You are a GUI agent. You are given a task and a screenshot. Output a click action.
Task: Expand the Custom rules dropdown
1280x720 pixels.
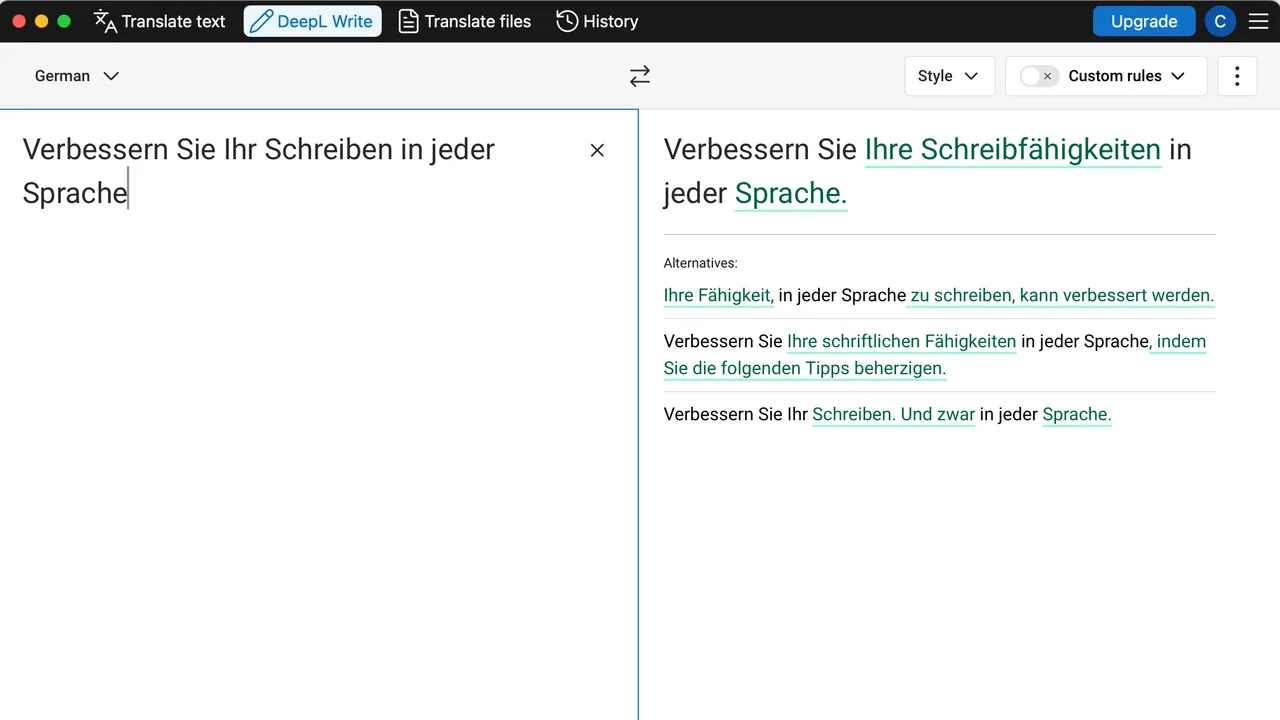[1127, 76]
